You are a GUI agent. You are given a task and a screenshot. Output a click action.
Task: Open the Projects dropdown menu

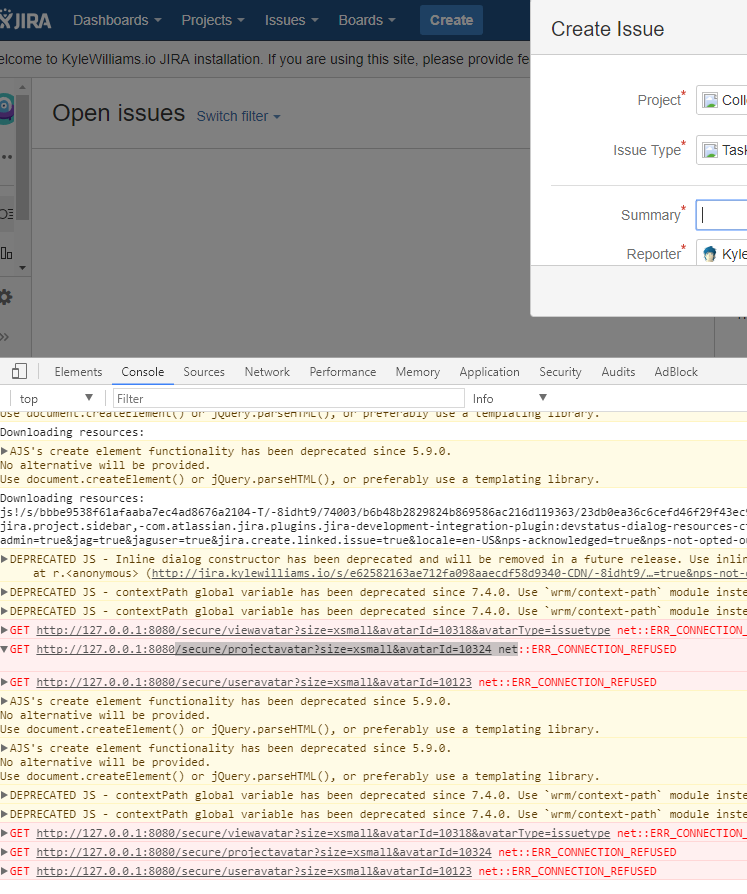[213, 21]
